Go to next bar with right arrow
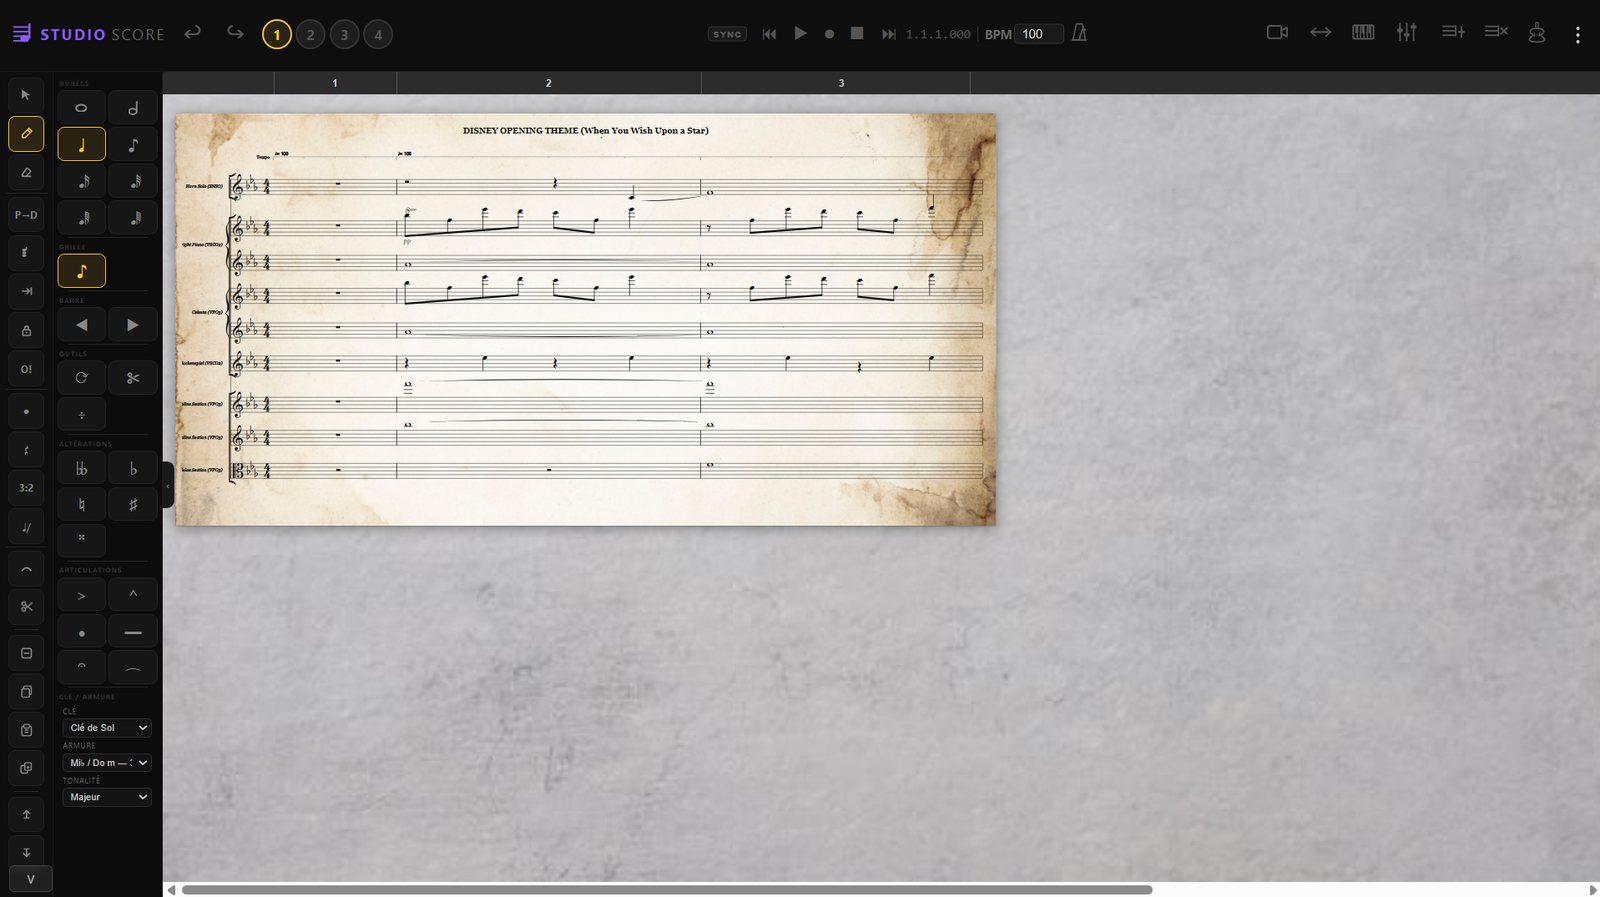 133,325
